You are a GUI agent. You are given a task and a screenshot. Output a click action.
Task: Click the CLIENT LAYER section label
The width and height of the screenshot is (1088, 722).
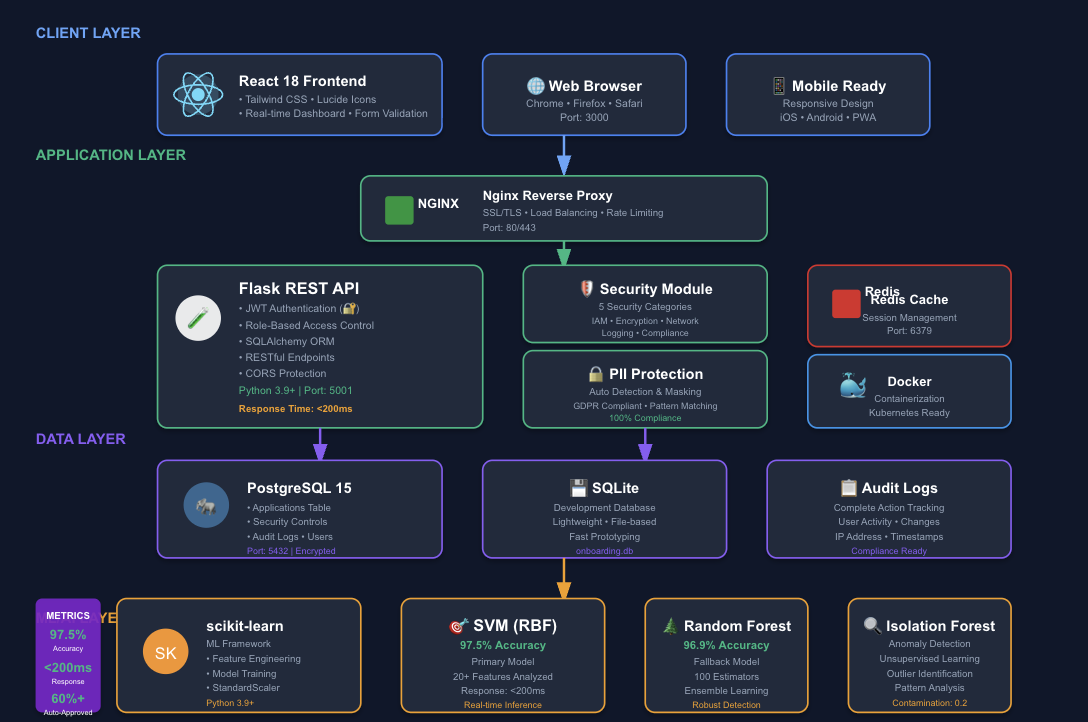click(88, 33)
